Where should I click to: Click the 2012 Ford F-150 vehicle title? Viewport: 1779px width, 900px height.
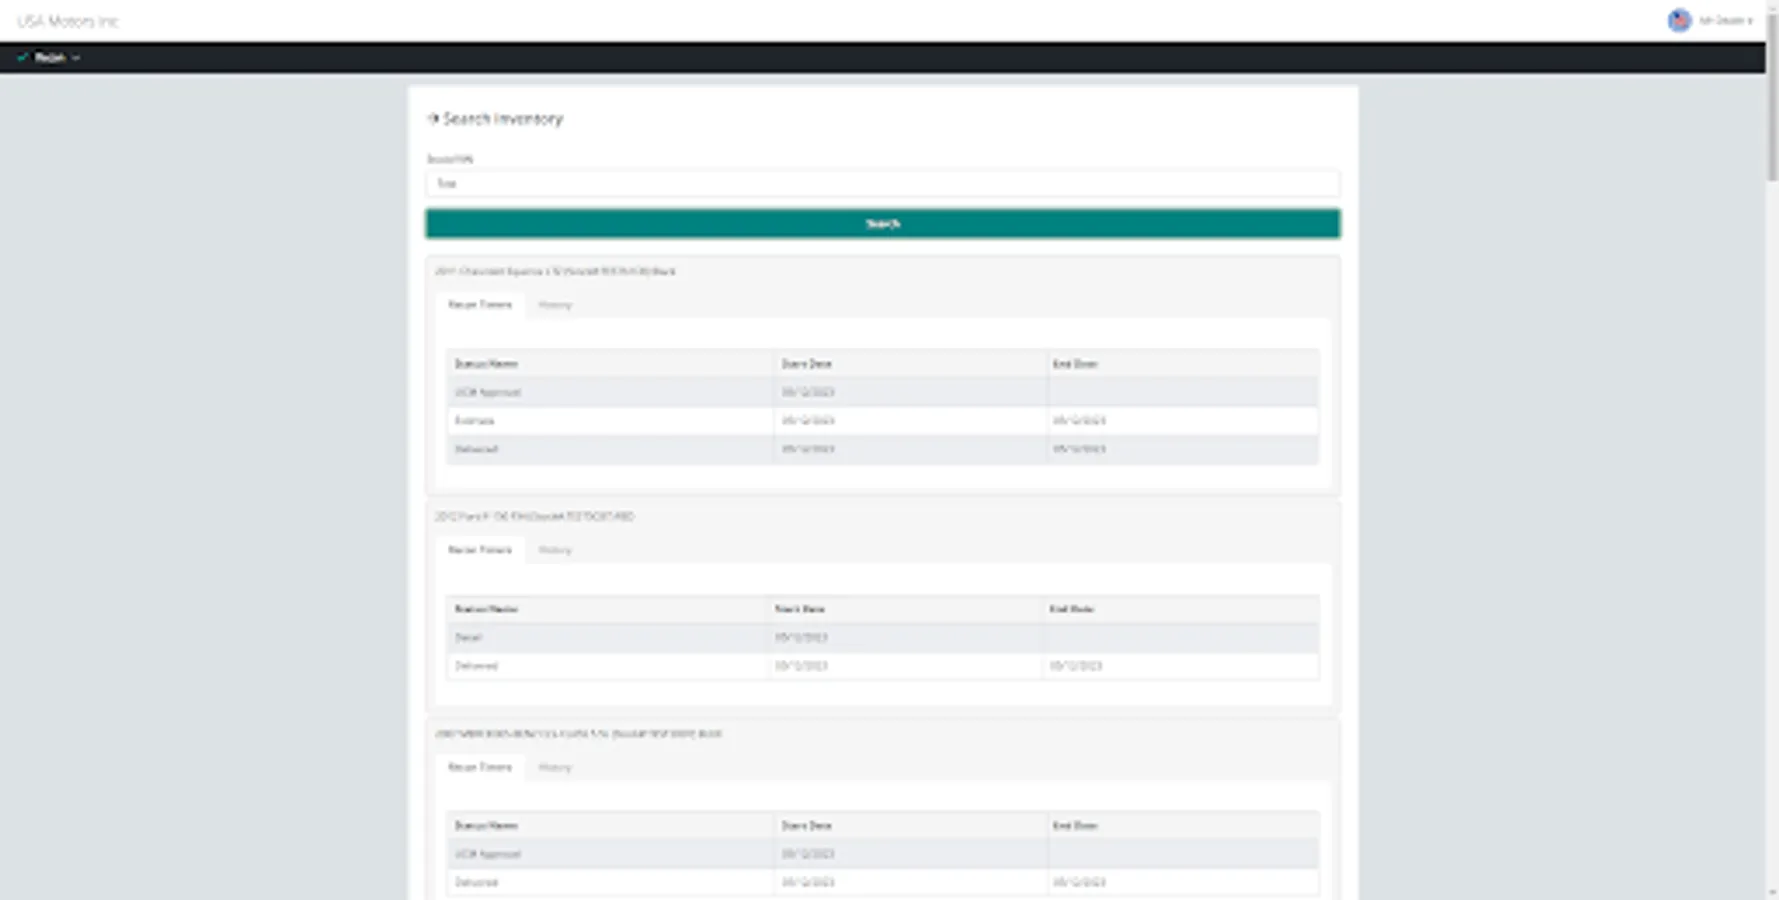tap(534, 516)
